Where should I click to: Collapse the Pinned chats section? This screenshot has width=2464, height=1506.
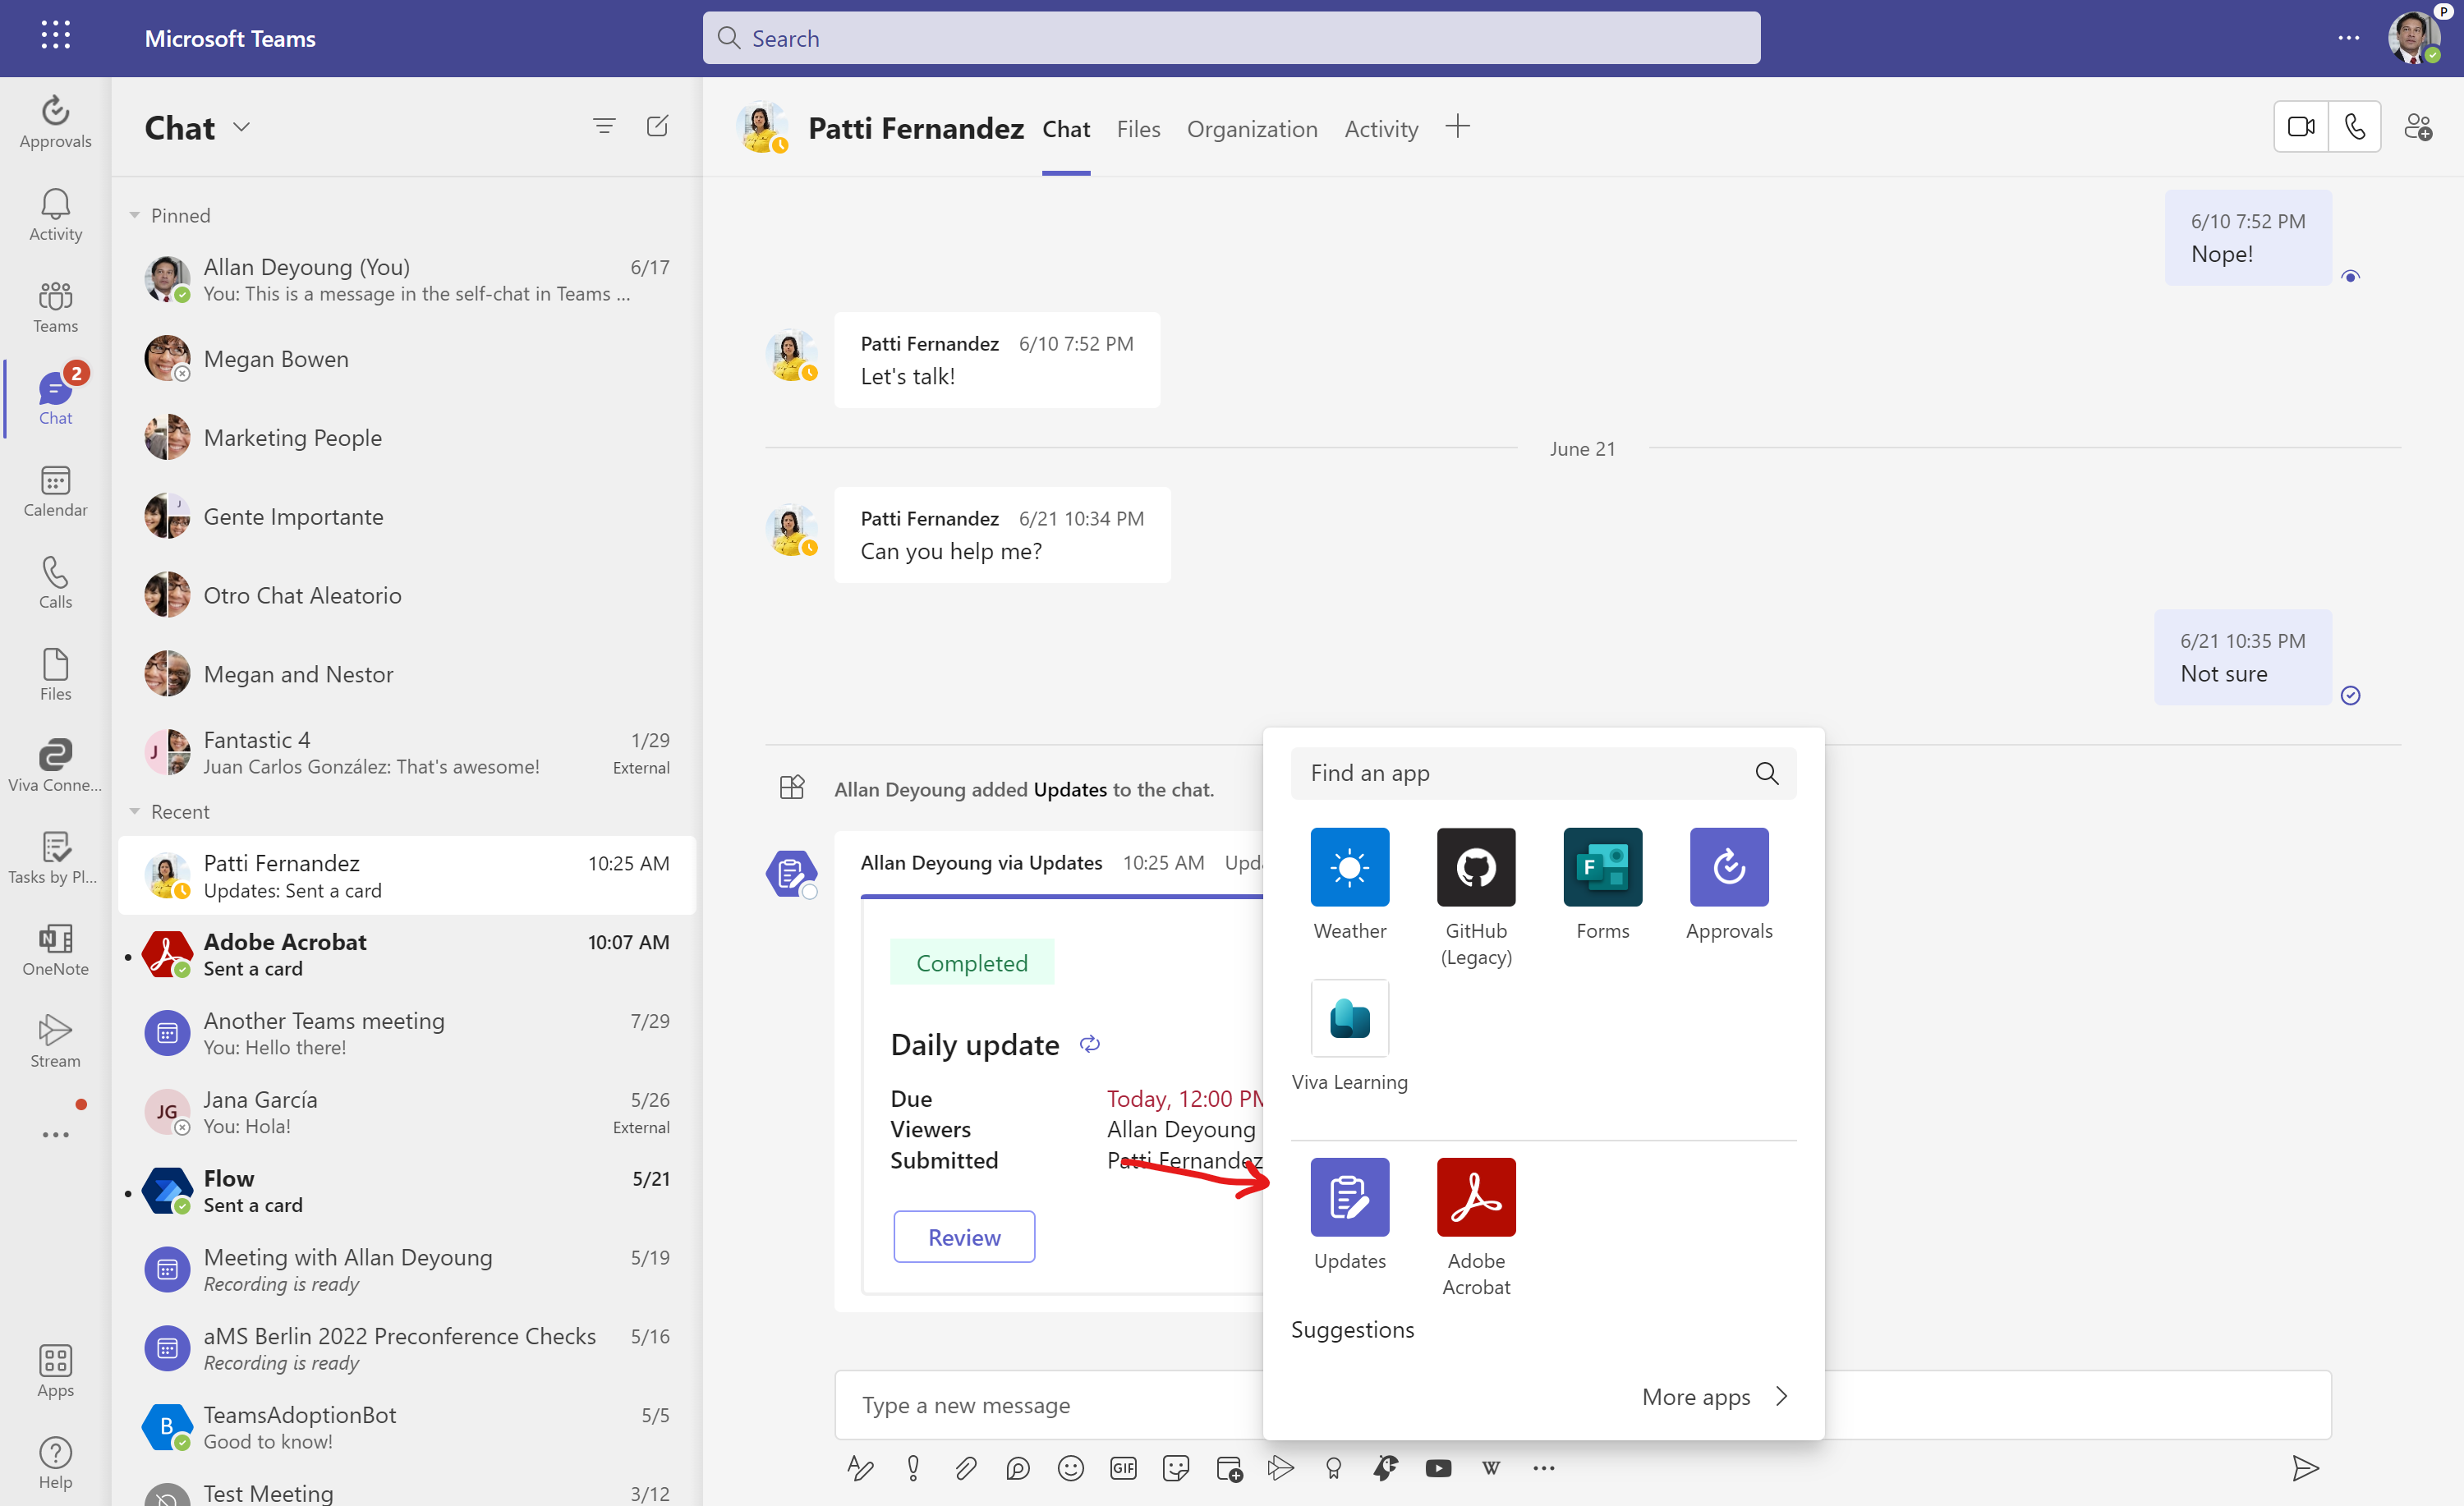click(136, 215)
